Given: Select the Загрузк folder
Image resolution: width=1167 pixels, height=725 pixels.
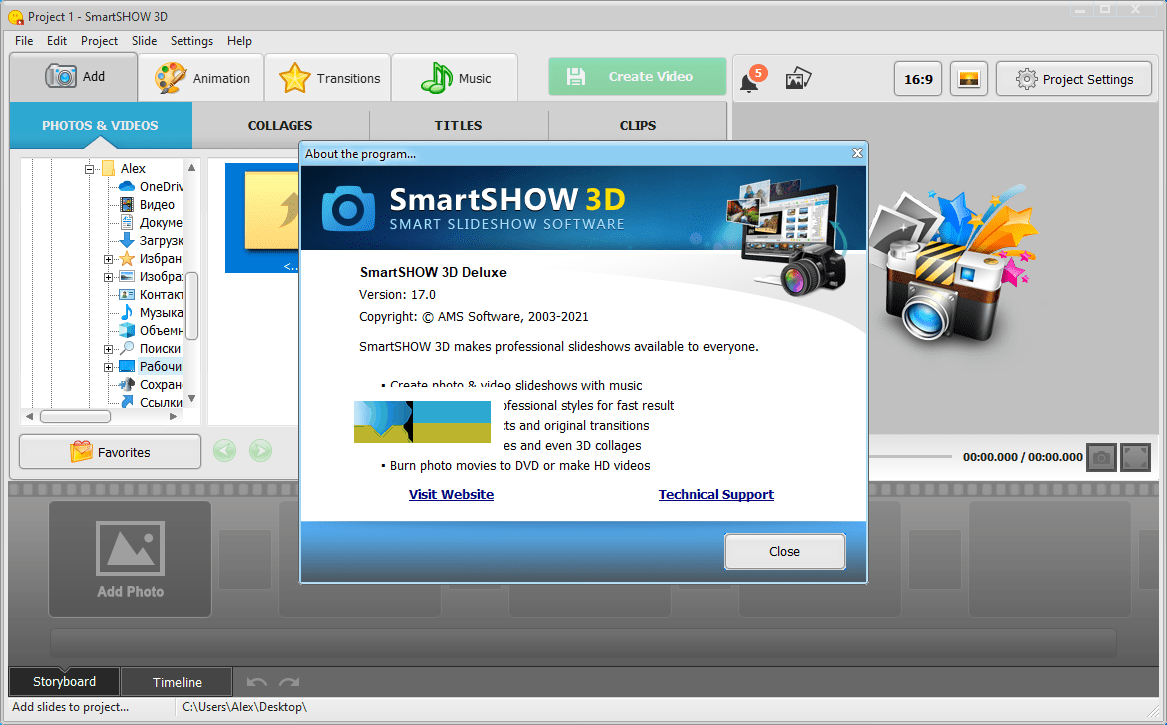Looking at the screenshot, I should pos(151,240).
